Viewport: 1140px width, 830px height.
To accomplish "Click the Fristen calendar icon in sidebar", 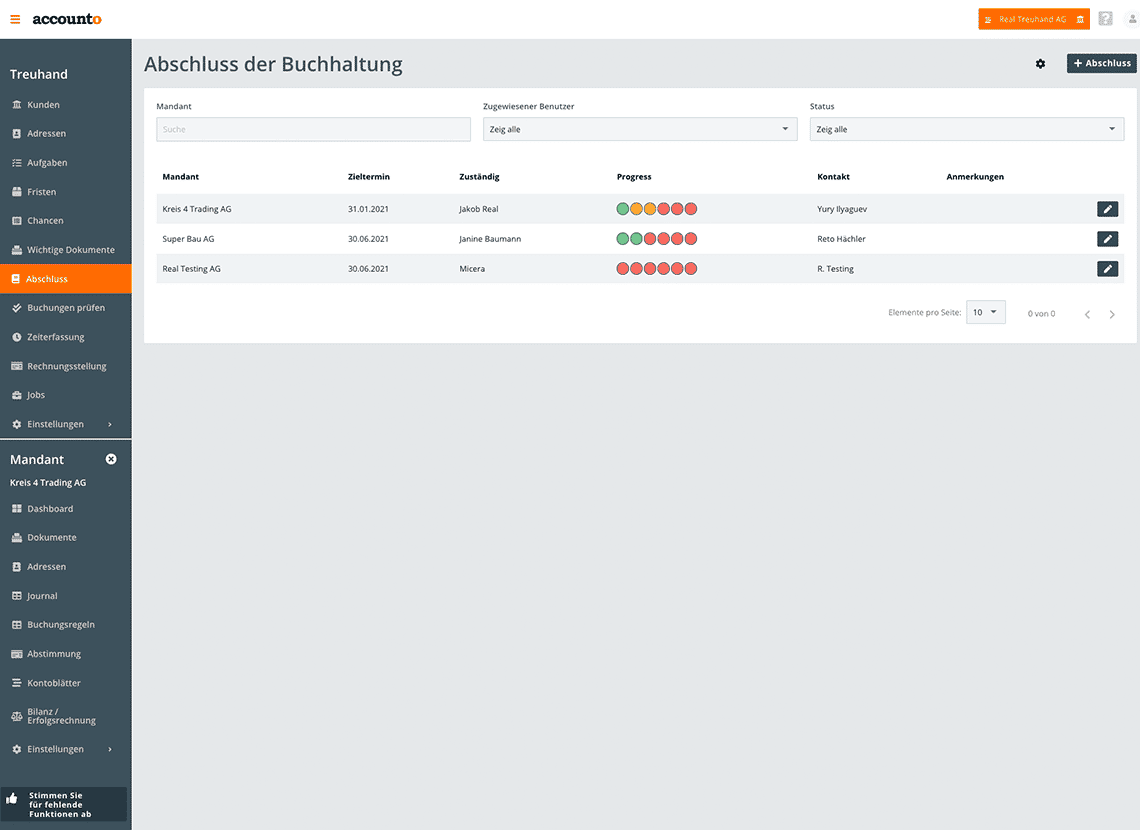I will tap(17, 192).
